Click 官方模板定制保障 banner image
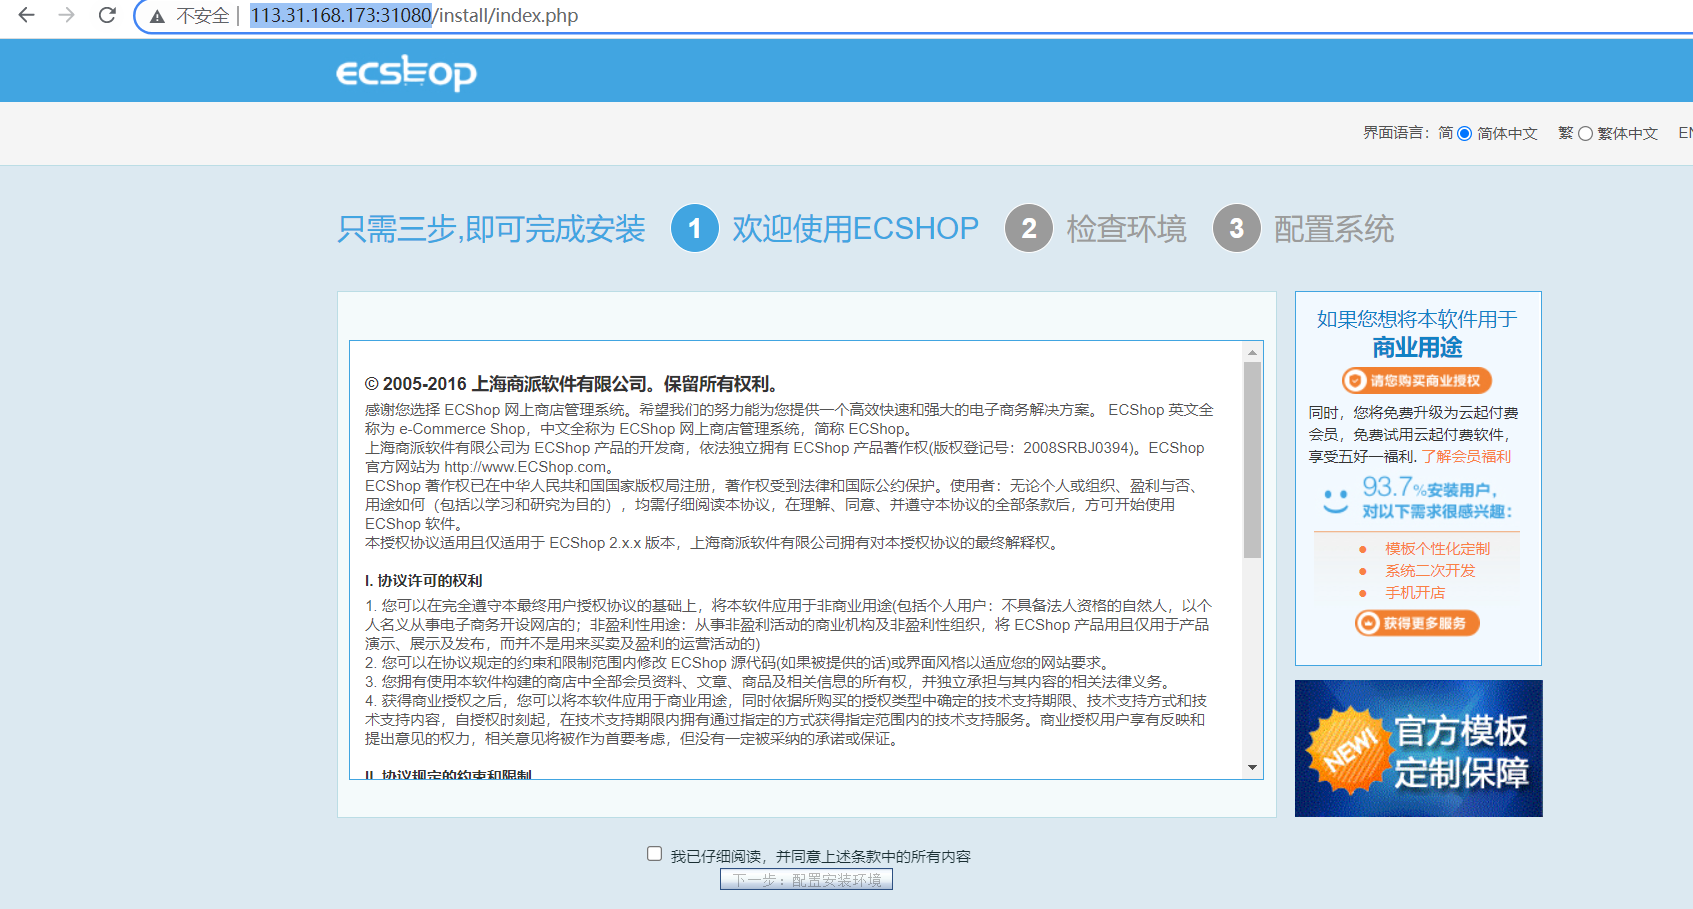 coord(1418,748)
